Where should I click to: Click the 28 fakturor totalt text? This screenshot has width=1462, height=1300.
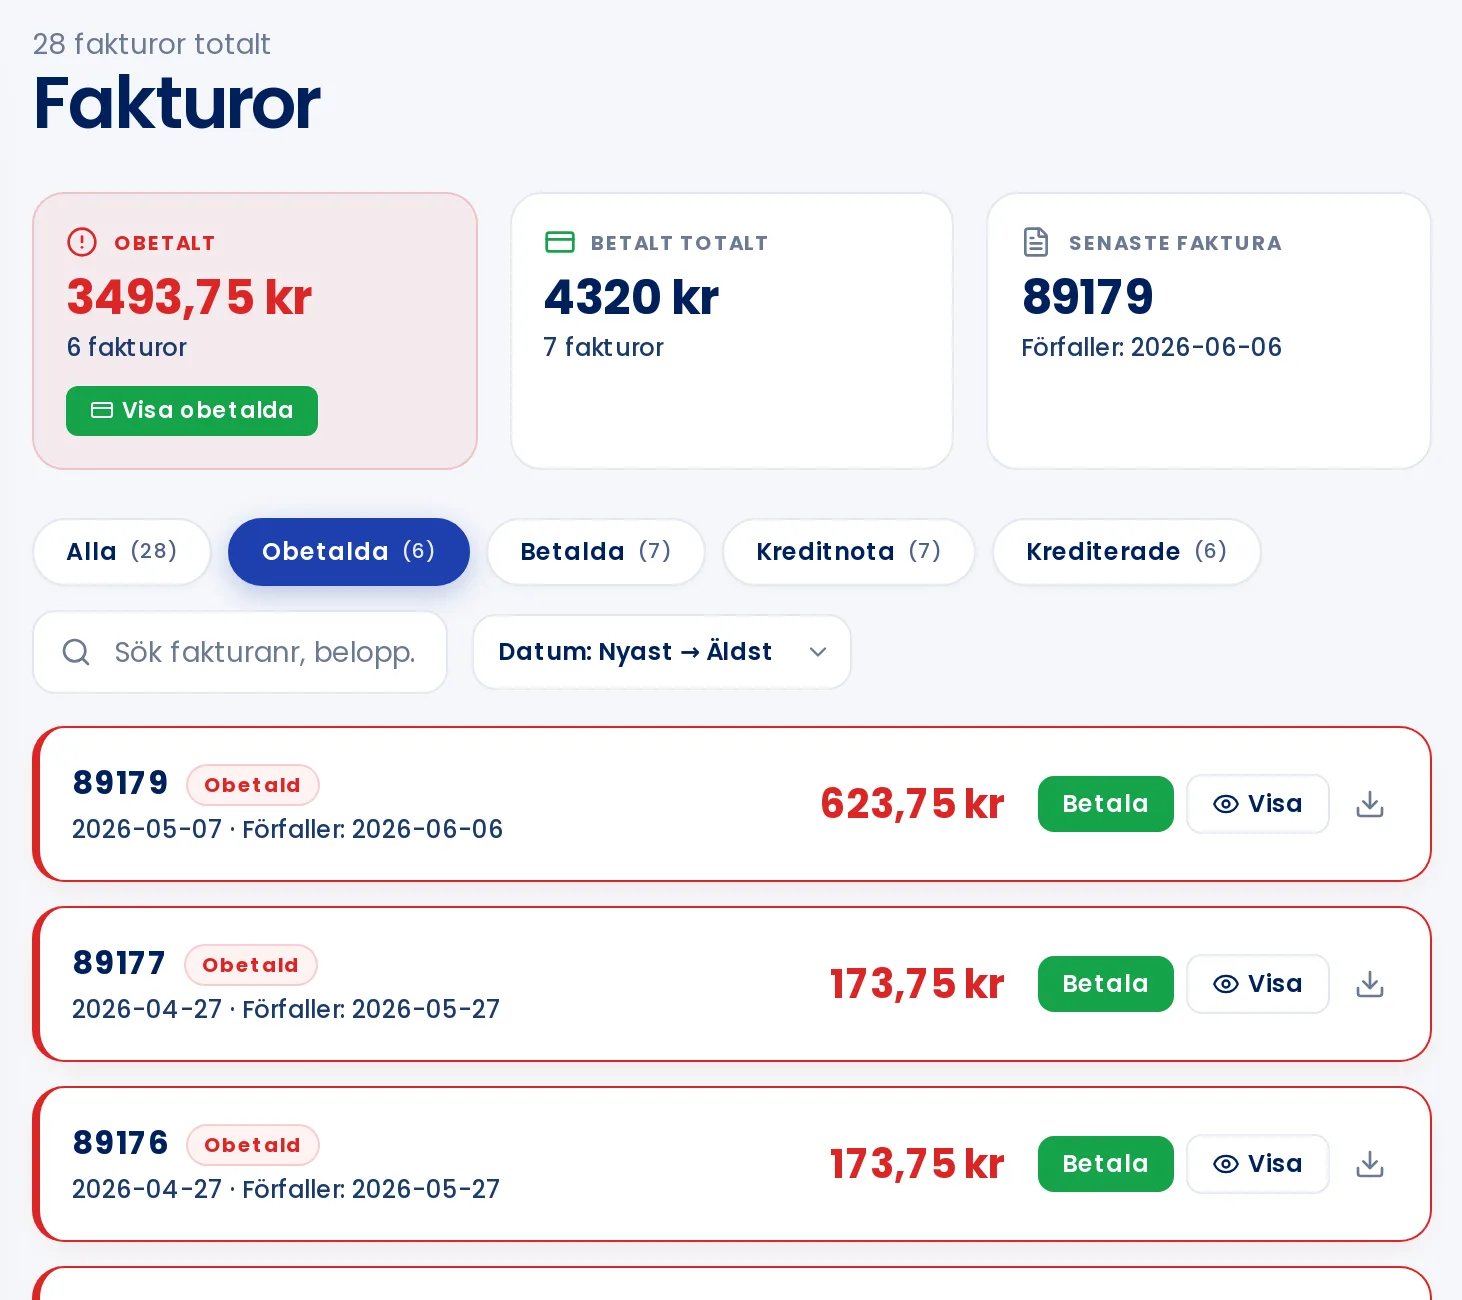pos(151,44)
